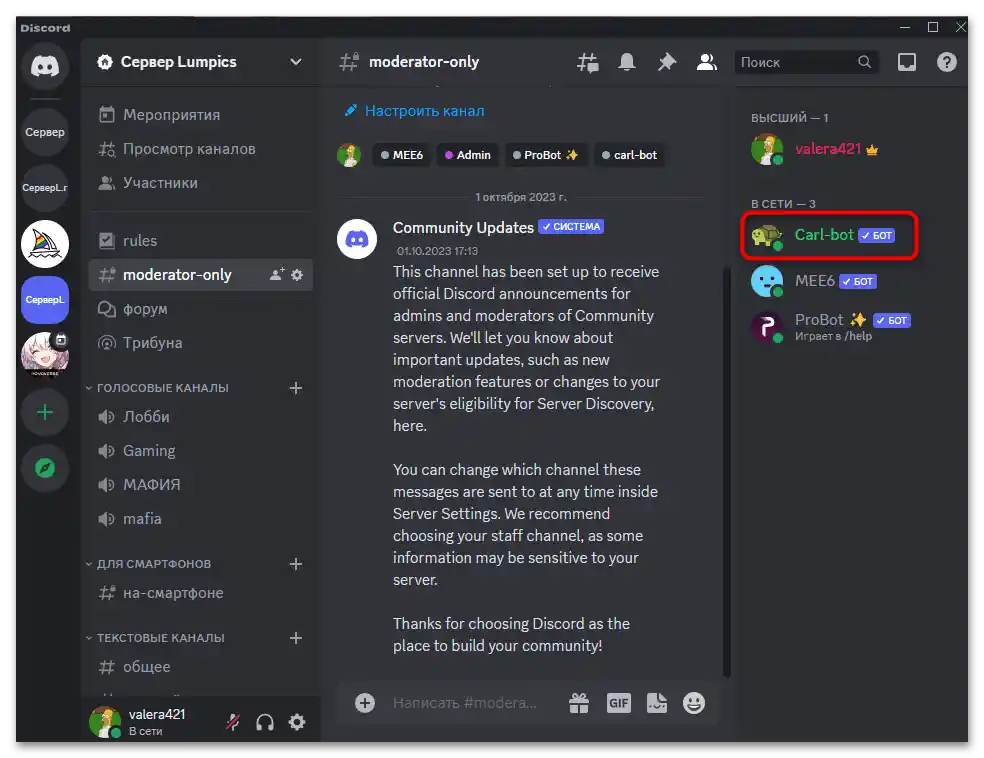984x758 pixels.
Task: Open Мероприятия events
Action: pyautogui.click(x=201, y=115)
